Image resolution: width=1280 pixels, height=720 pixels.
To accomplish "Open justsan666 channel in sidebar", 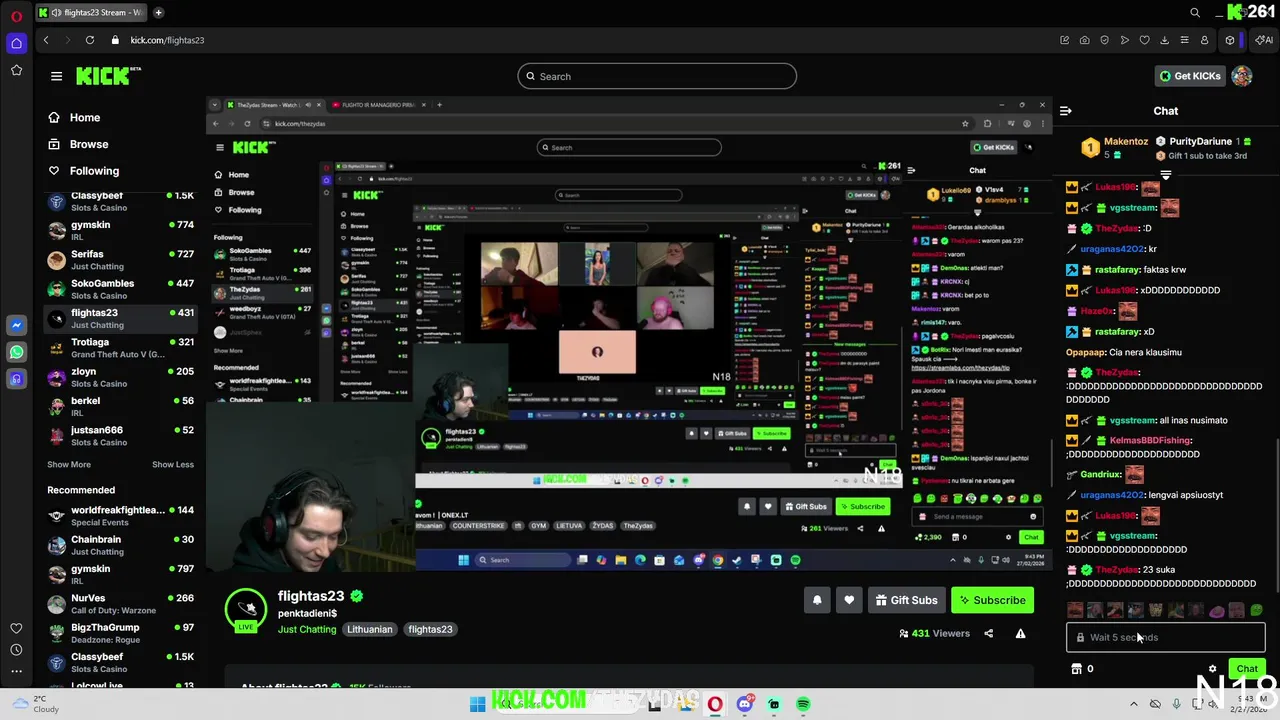I will (120, 436).
